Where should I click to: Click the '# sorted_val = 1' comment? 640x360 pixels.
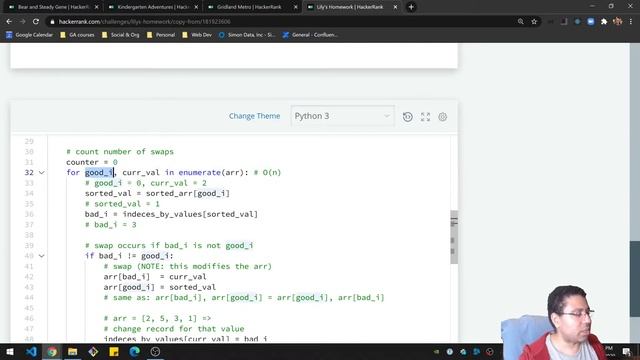click(122, 204)
